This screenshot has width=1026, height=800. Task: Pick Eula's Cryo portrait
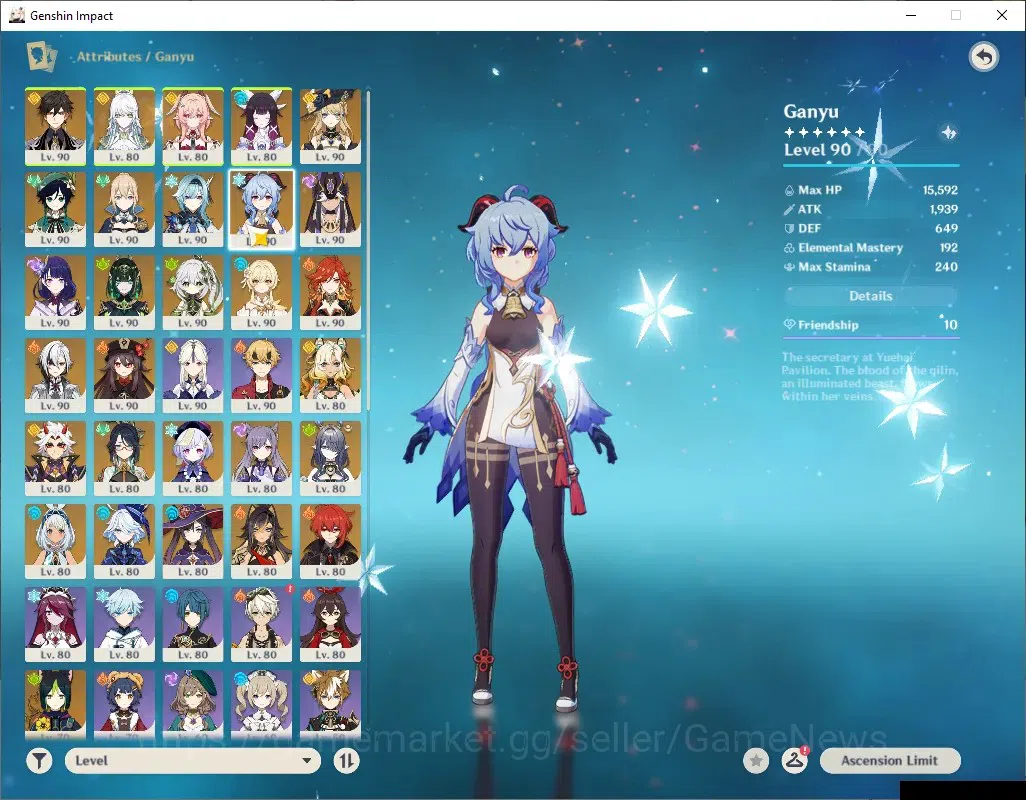[193, 209]
